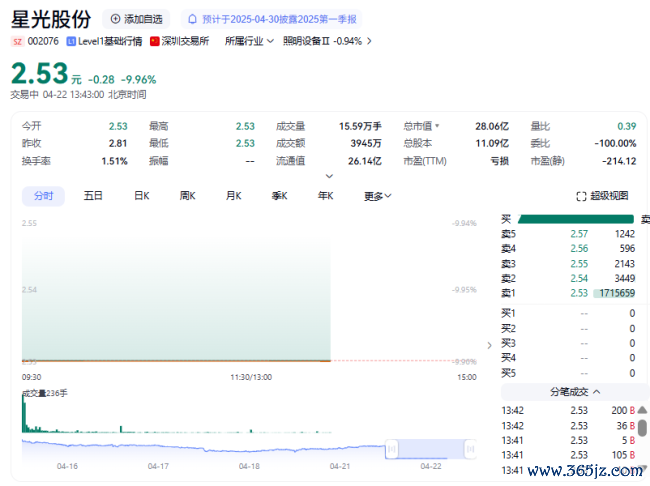Viewport: 650px width, 486px height.
Task: Click the stock name 星光股份
Action: click(x=51, y=19)
